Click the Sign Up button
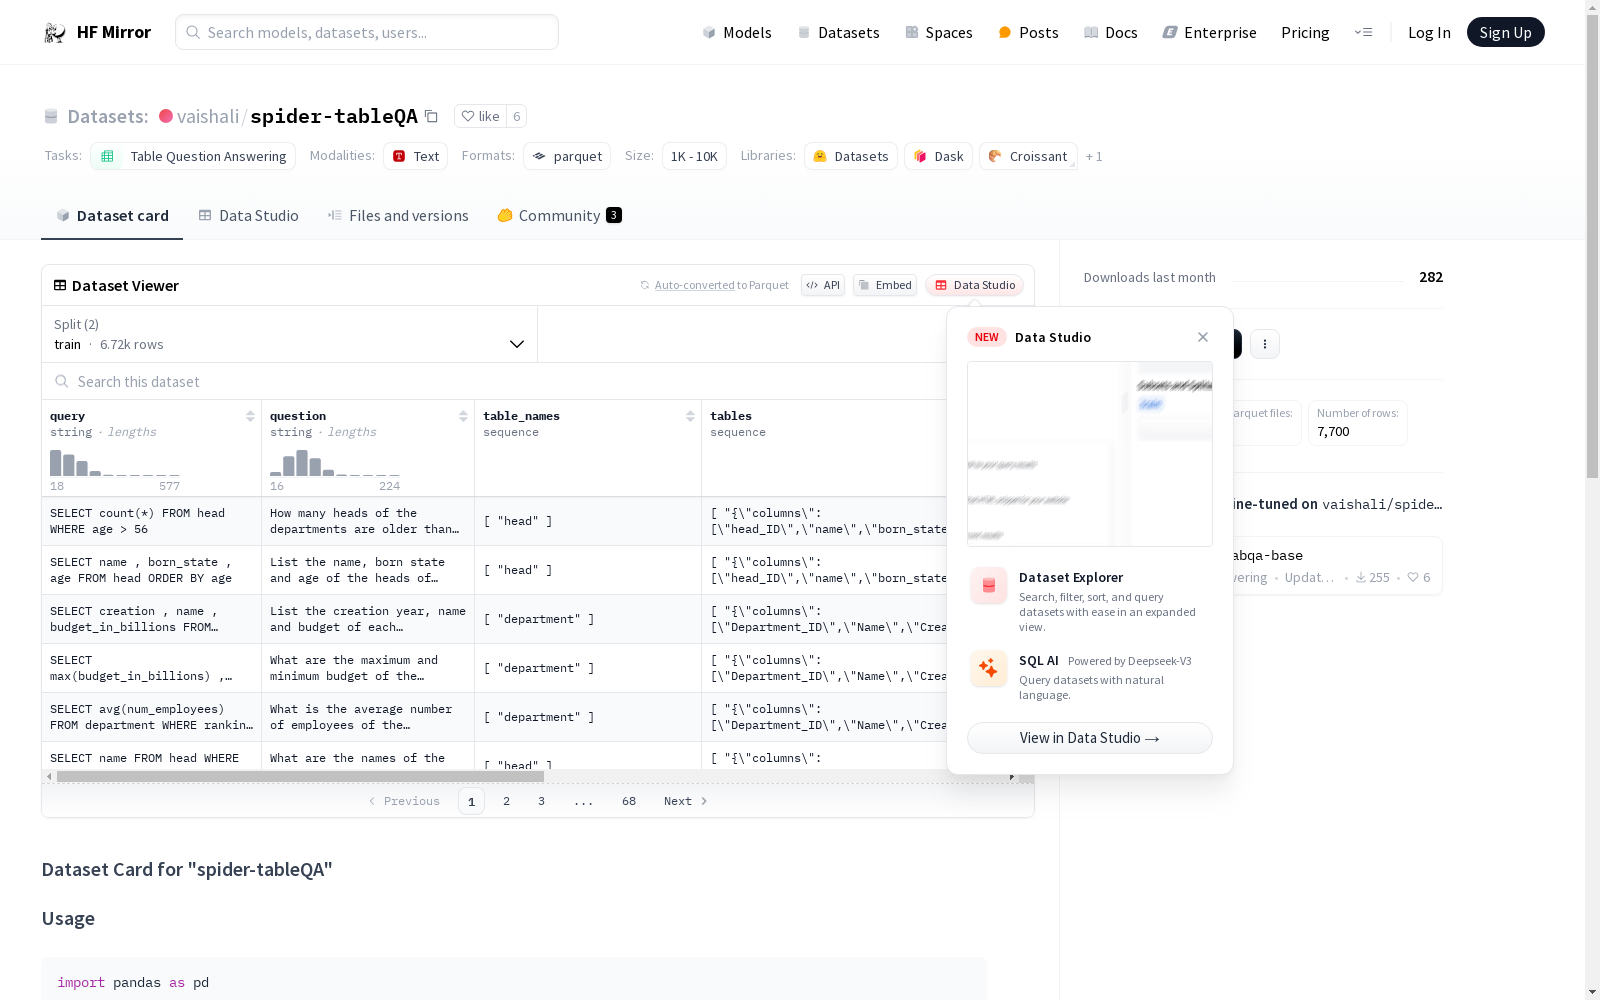The height and width of the screenshot is (1000, 1600). pos(1505,32)
